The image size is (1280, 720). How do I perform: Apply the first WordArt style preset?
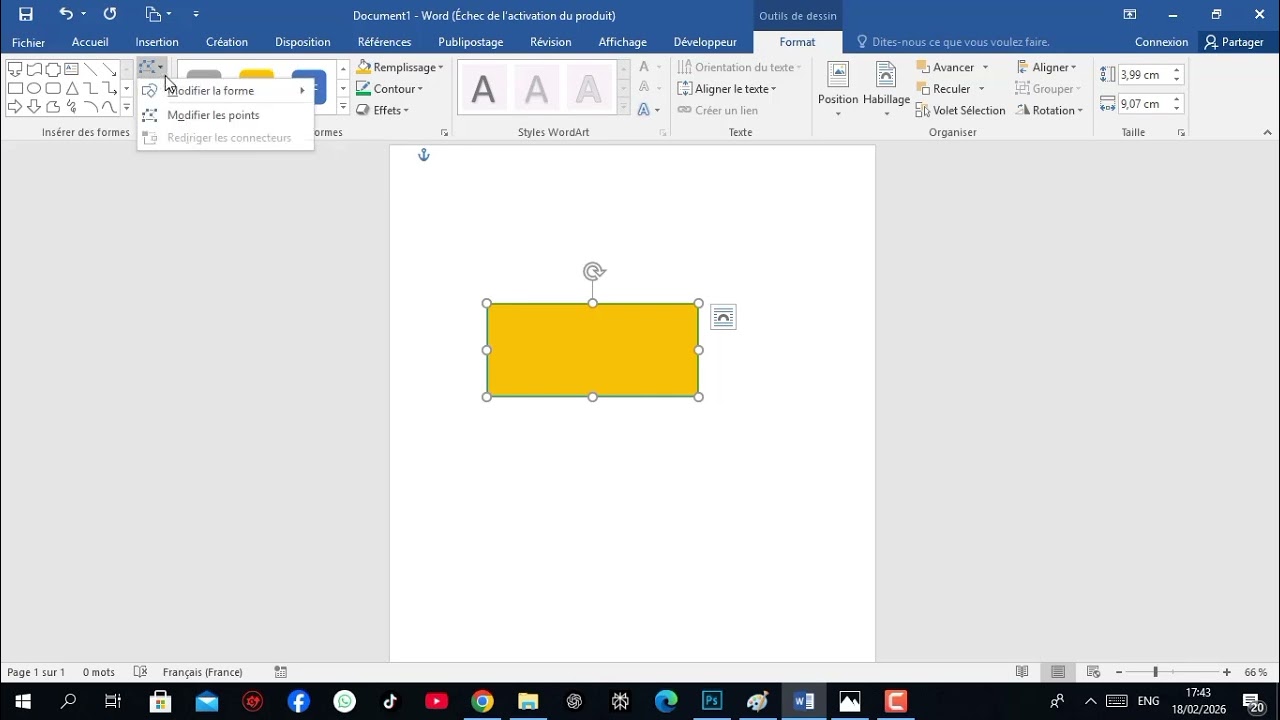pos(484,88)
